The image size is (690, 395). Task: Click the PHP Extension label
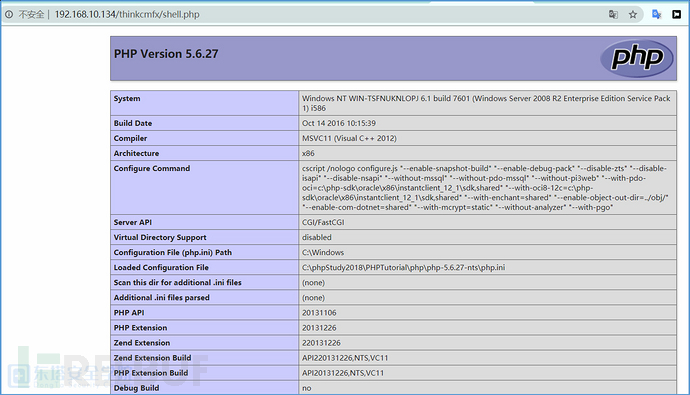point(140,328)
